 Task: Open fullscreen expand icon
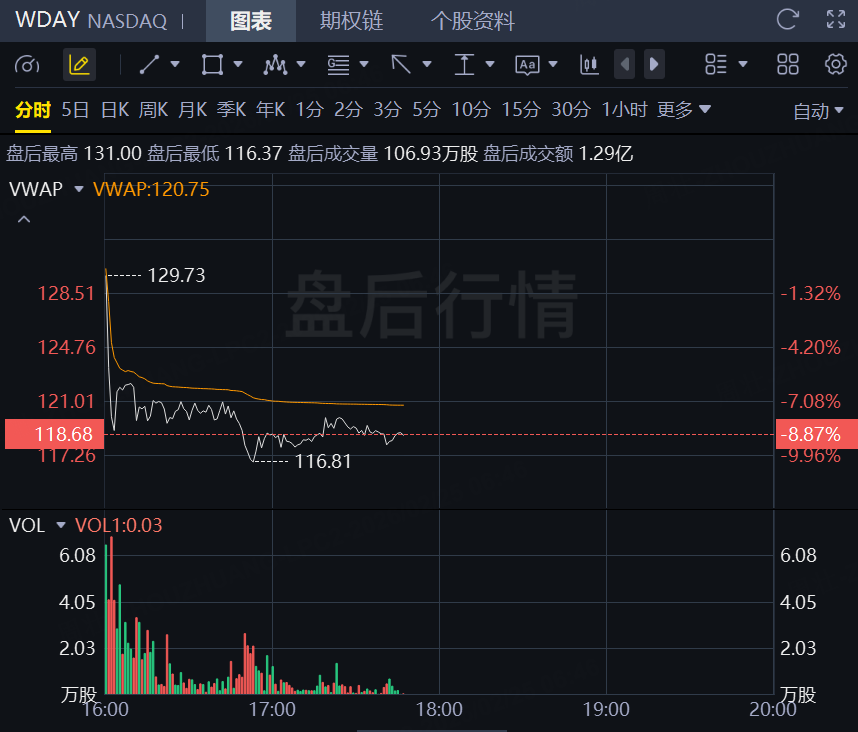(x=836, y=20)
